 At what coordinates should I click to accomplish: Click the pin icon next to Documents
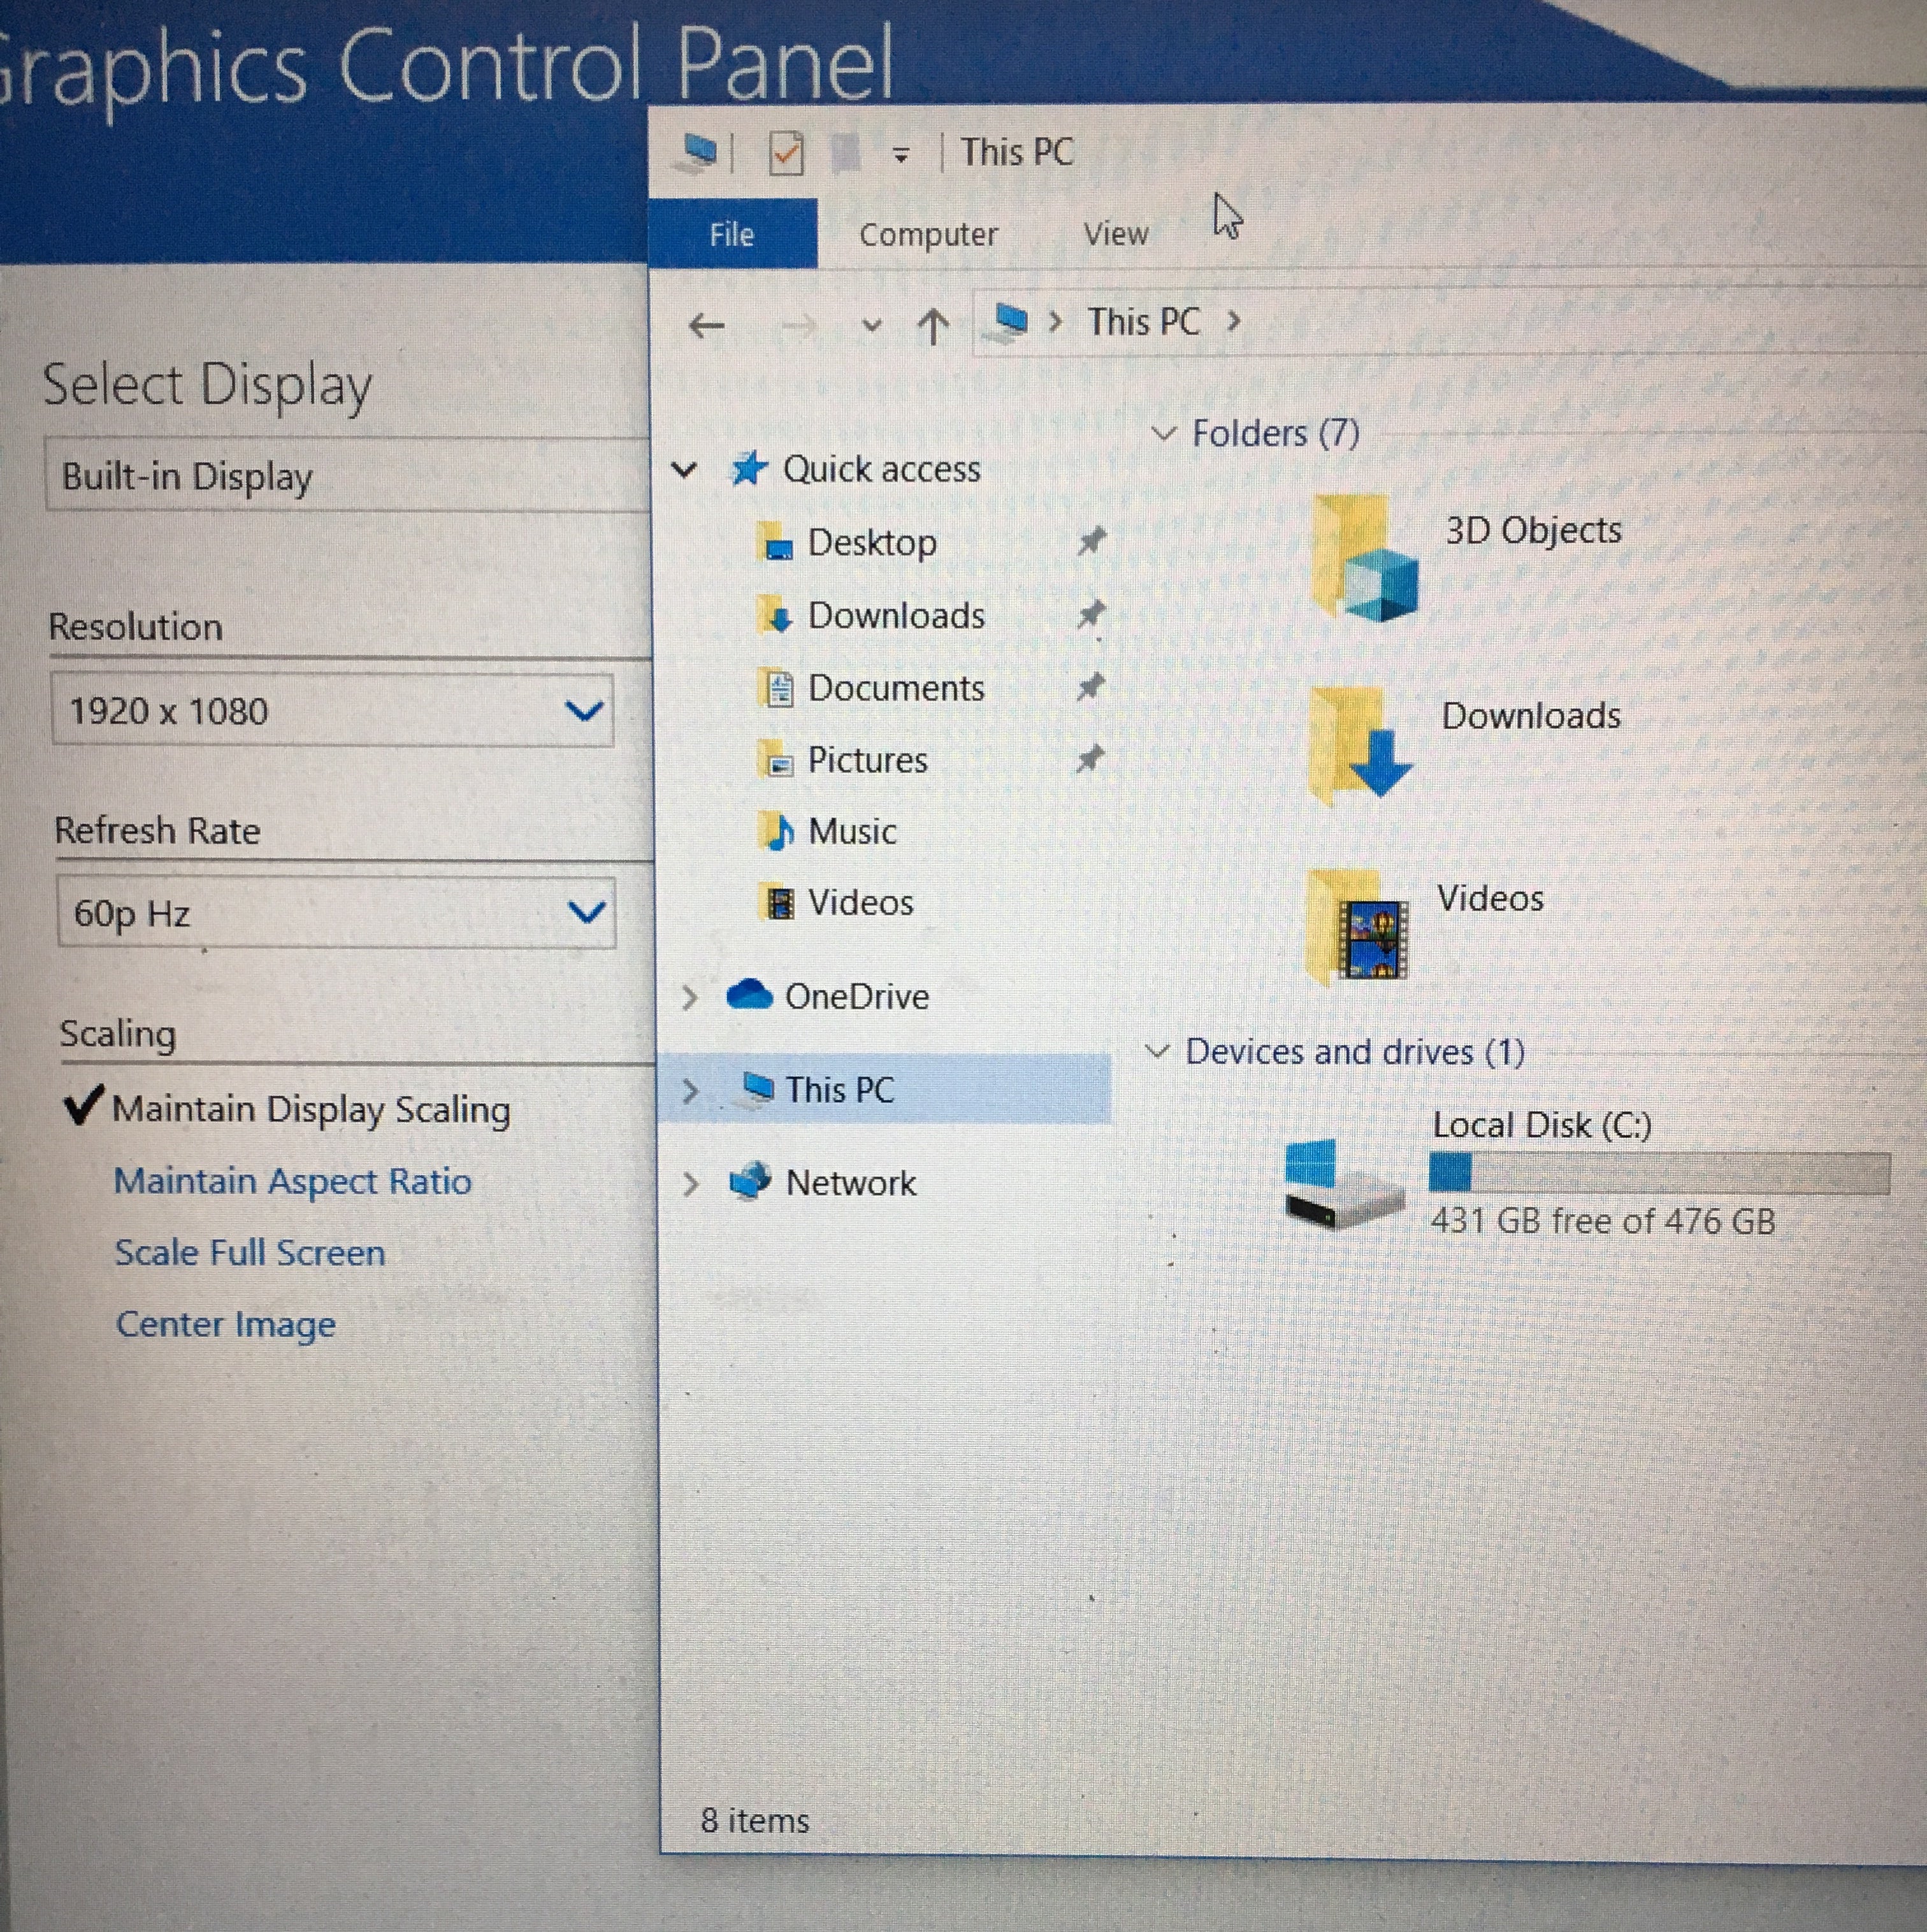(x=1090, y=687)
